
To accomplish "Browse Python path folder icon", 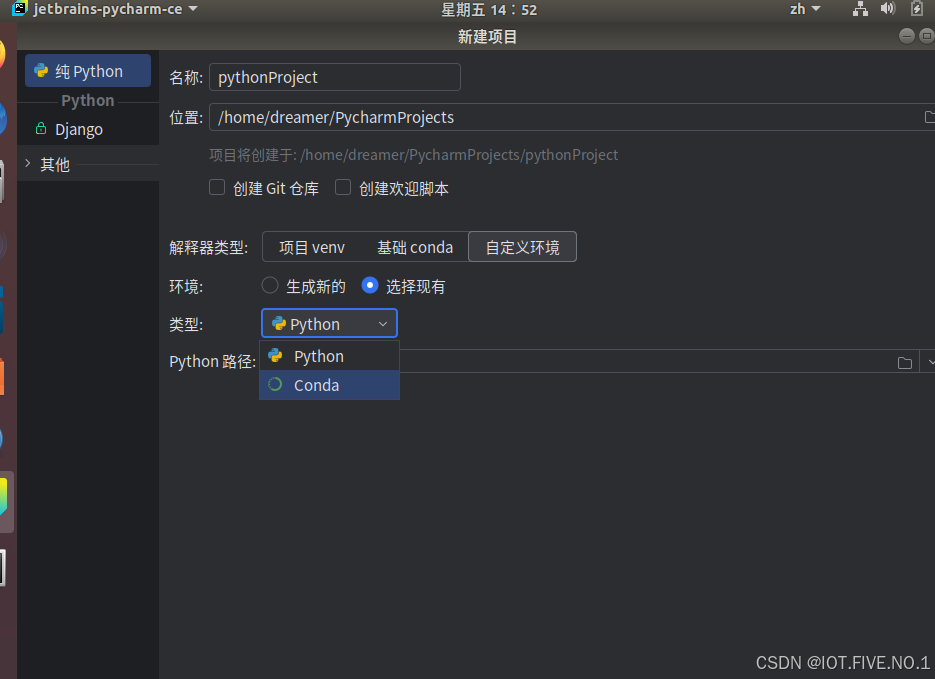I will (905, 362).
